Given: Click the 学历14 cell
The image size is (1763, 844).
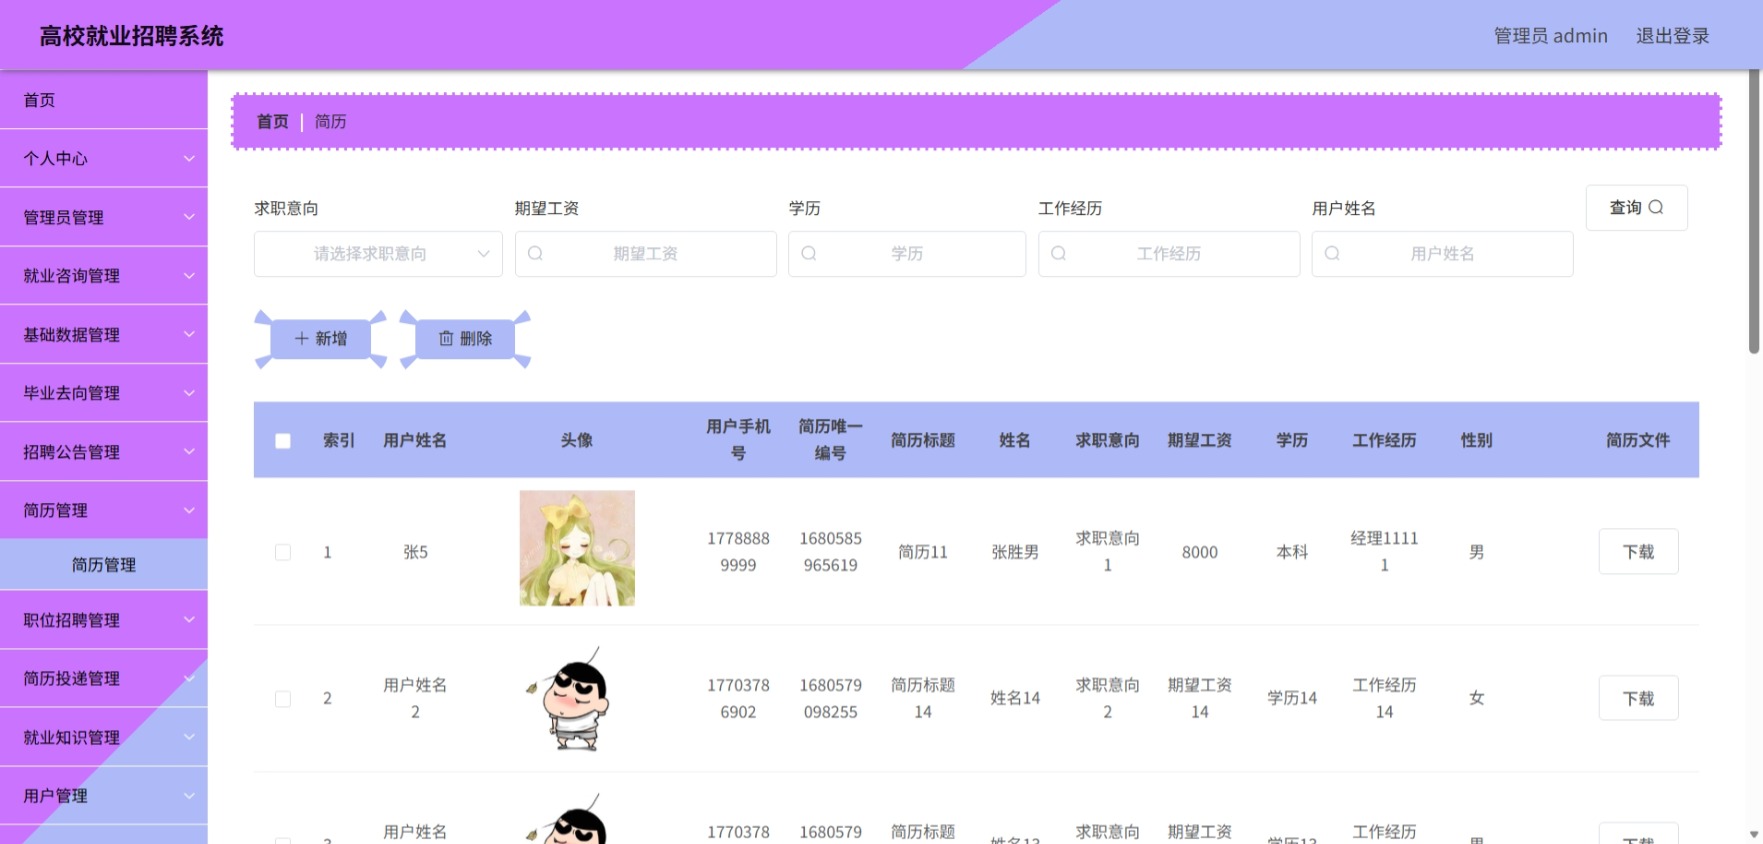Looking at the screenshot, I should tap(1292, 698).
